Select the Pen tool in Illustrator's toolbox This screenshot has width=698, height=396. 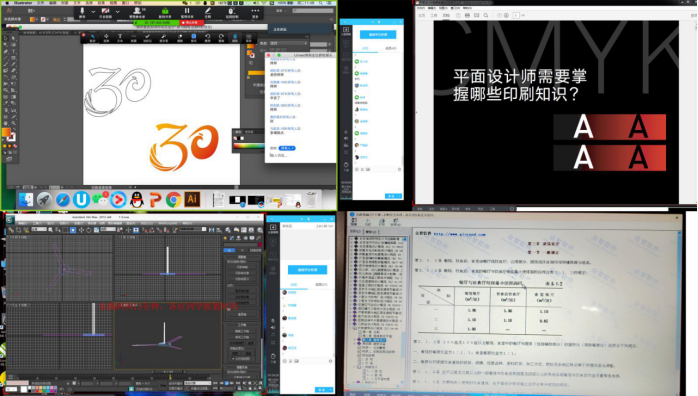[5, 51]
